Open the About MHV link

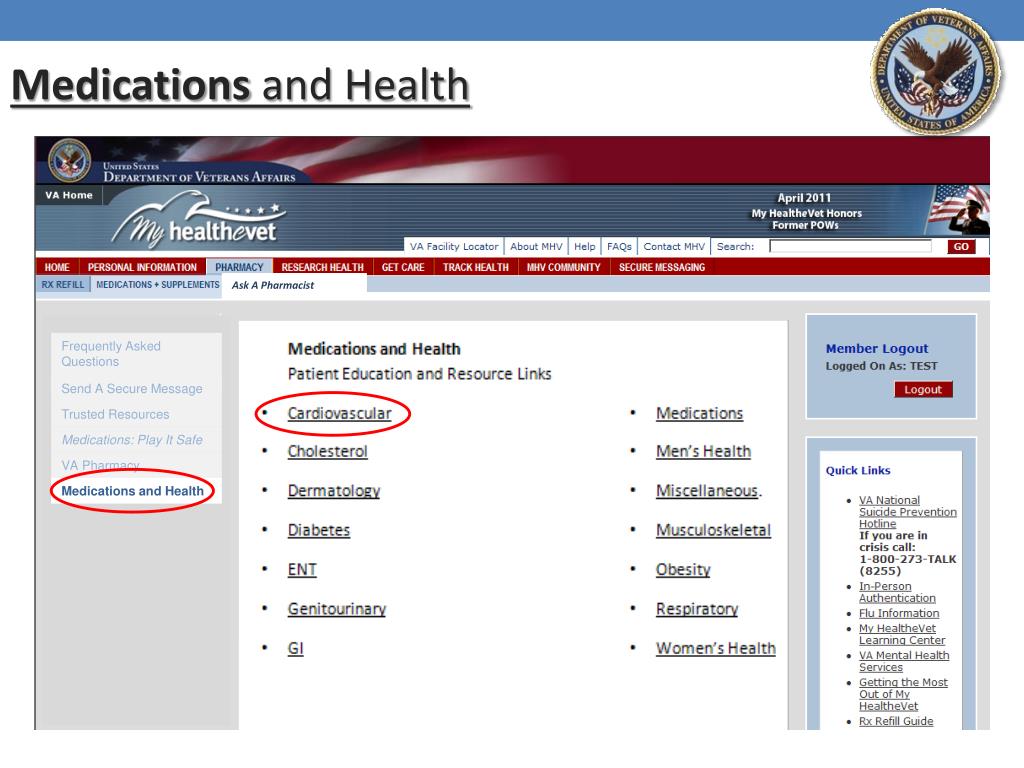coord(536,247)
